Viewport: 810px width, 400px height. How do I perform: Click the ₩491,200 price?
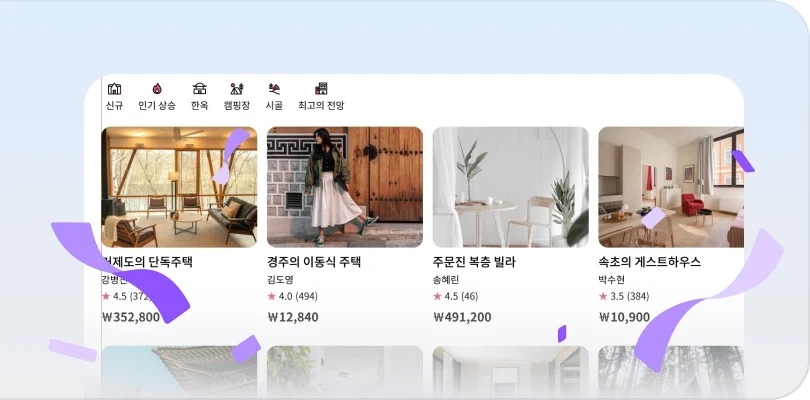(462, 317)
